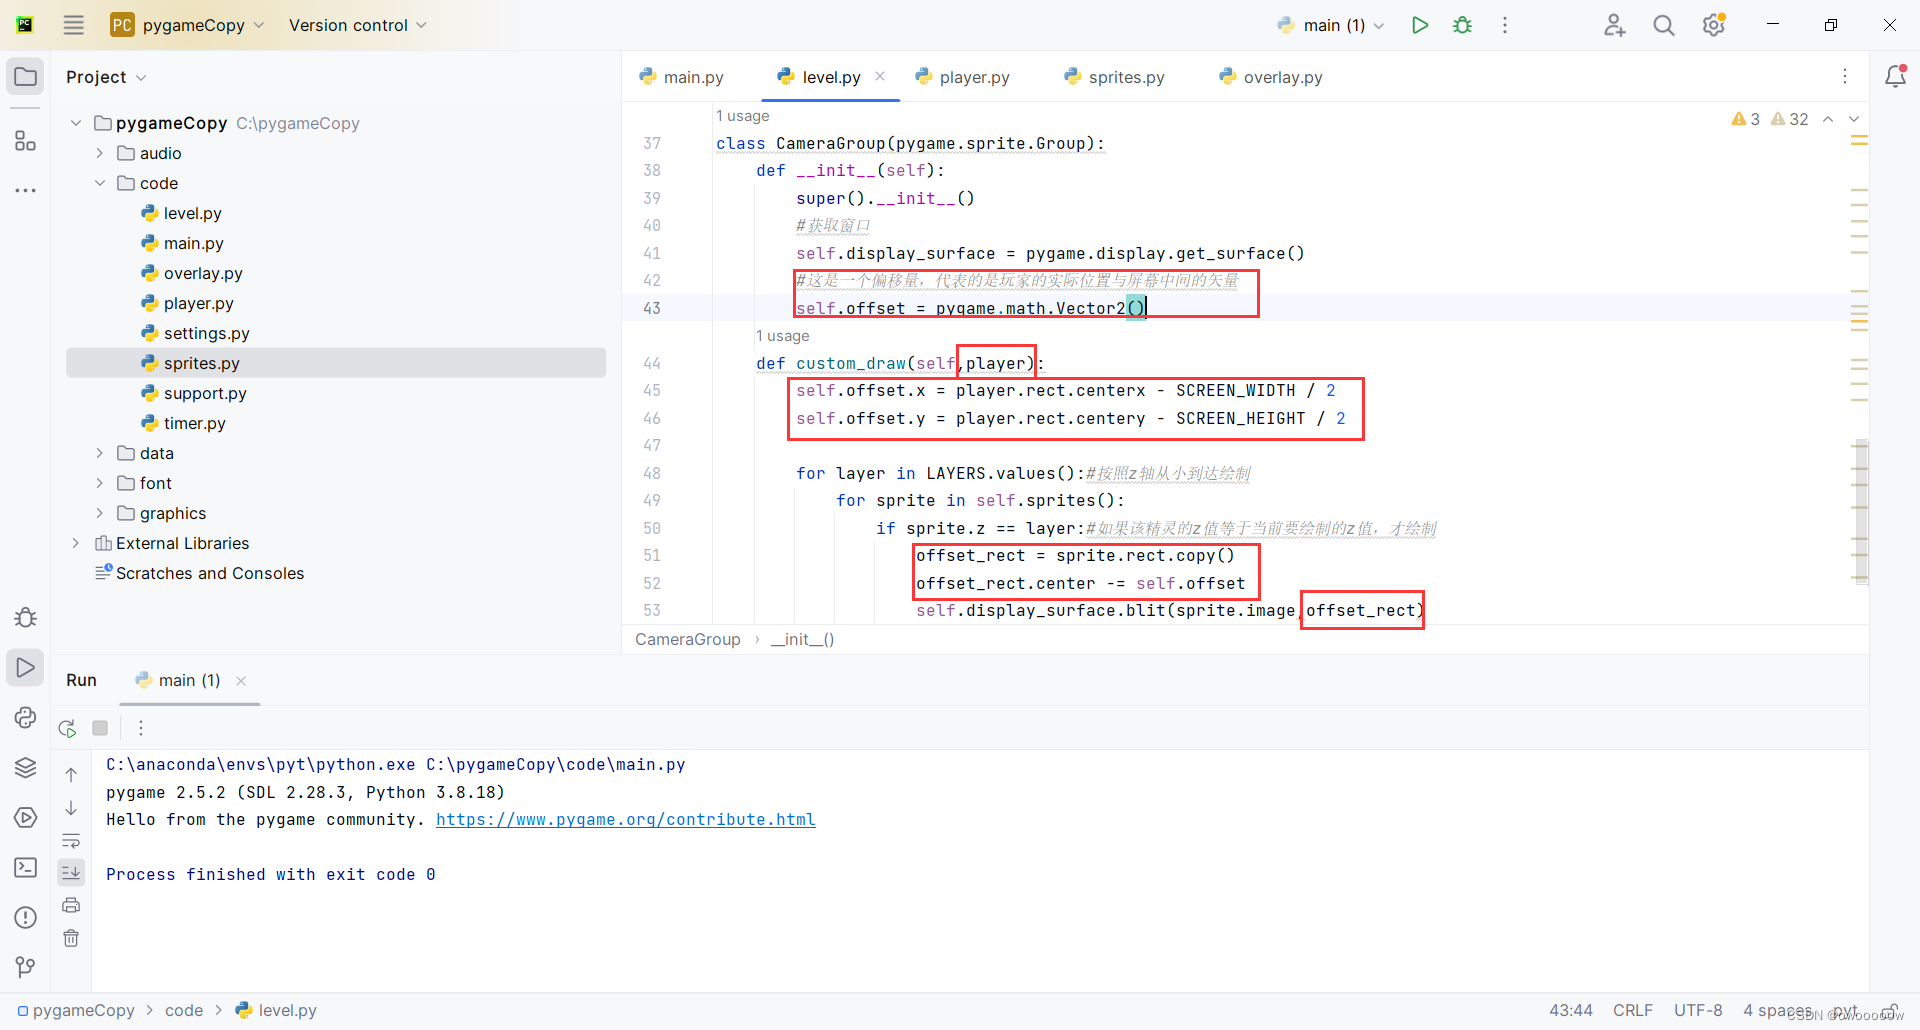The width and height of the screenshot is (1920, 1030).
Task: Switch to the overlay.py editor tab
Action: (1271, 77)
